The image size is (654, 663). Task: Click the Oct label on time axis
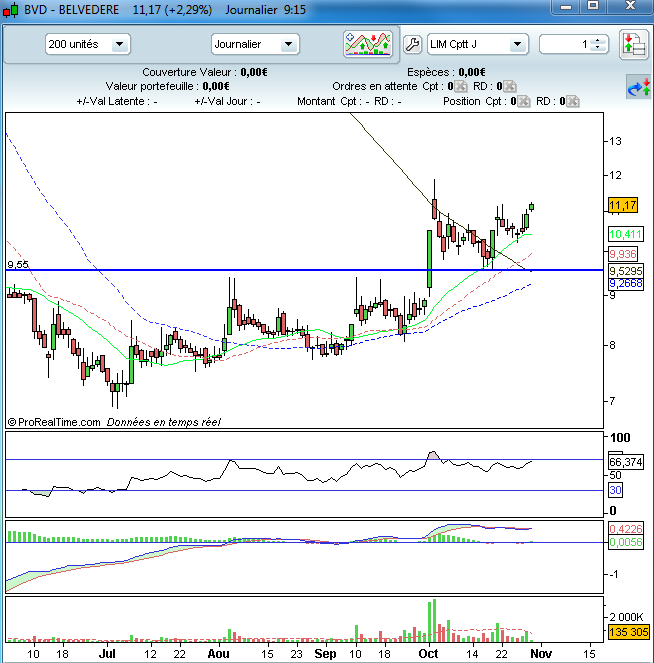click(428, 654)
